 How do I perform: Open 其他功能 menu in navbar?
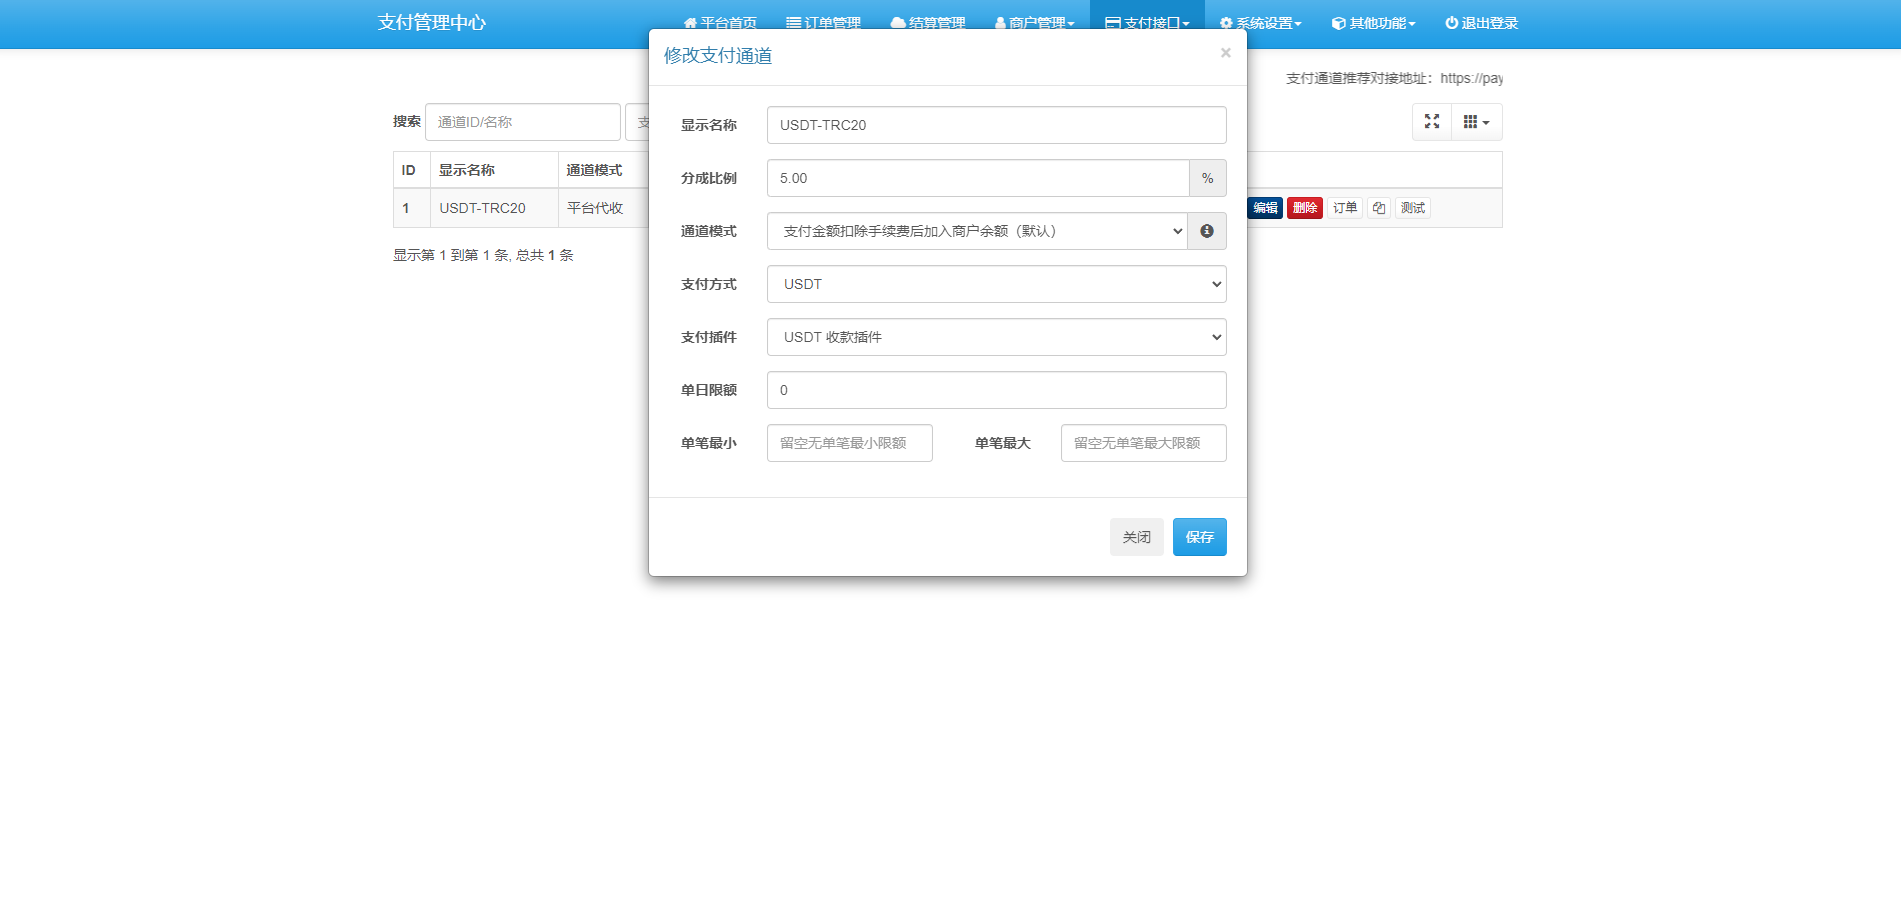coord(1373,23)
